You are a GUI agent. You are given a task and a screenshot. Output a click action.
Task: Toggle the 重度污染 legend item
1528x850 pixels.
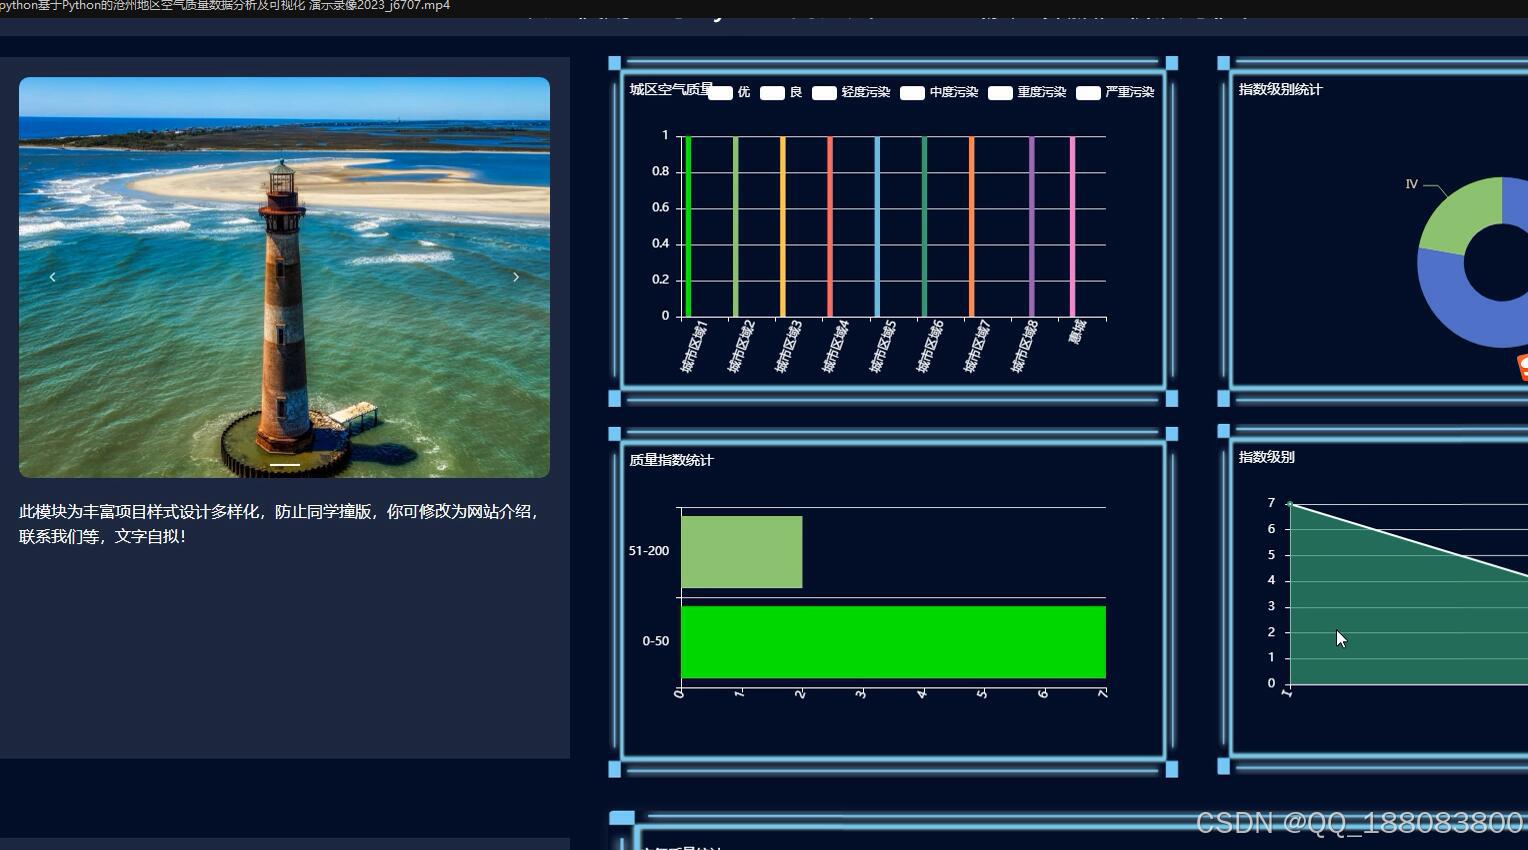(1000, 92)
